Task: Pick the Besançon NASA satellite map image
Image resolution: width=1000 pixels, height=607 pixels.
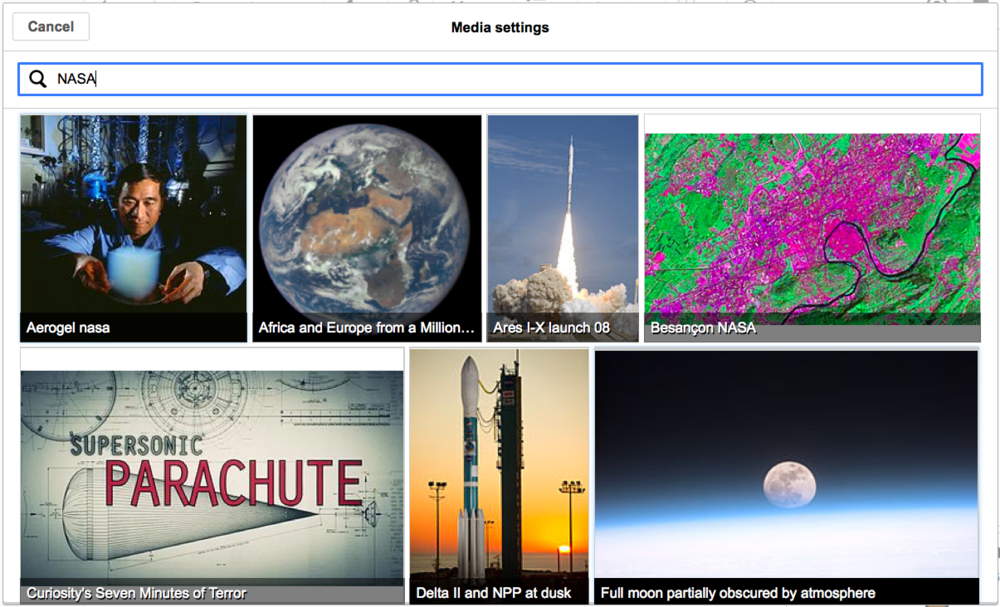Action: click(x=812, y=215)
